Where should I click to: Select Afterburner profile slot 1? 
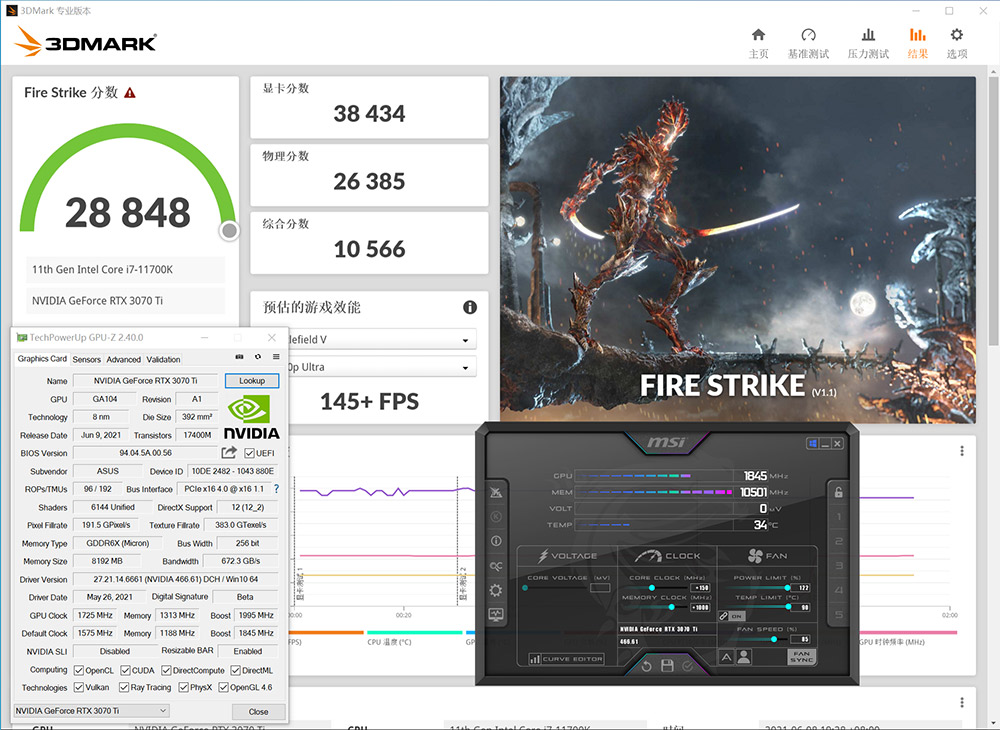coord(839,516)
